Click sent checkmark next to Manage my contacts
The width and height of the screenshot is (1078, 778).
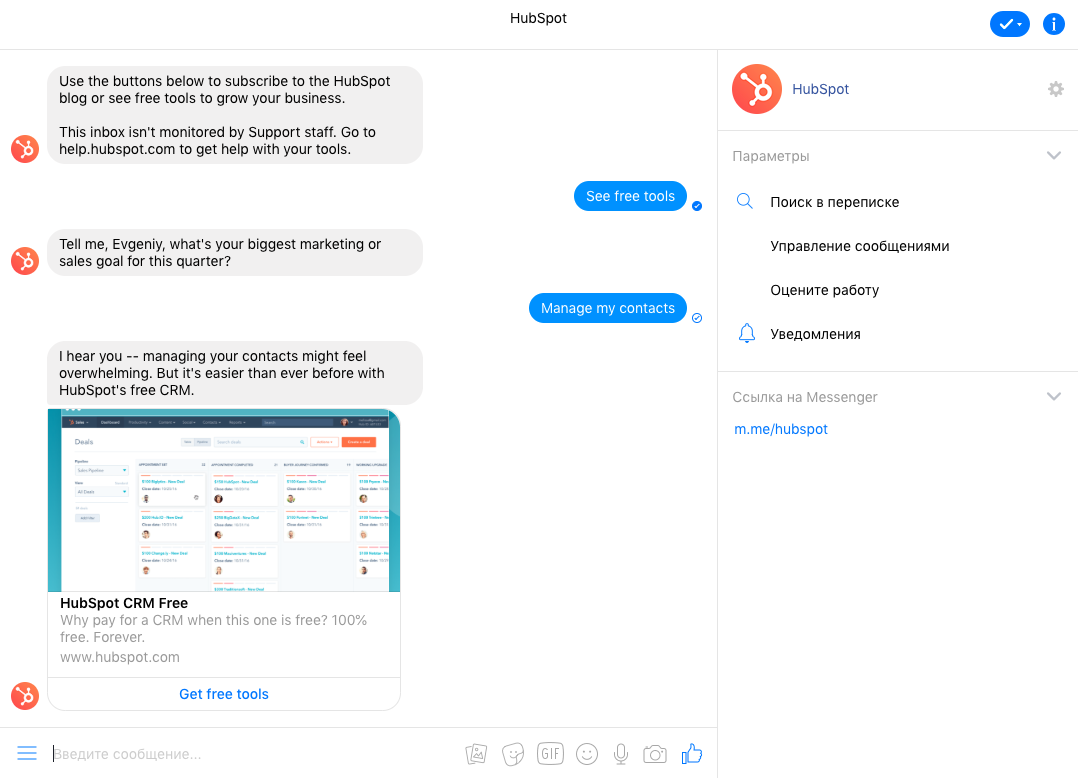click(696, 318)
